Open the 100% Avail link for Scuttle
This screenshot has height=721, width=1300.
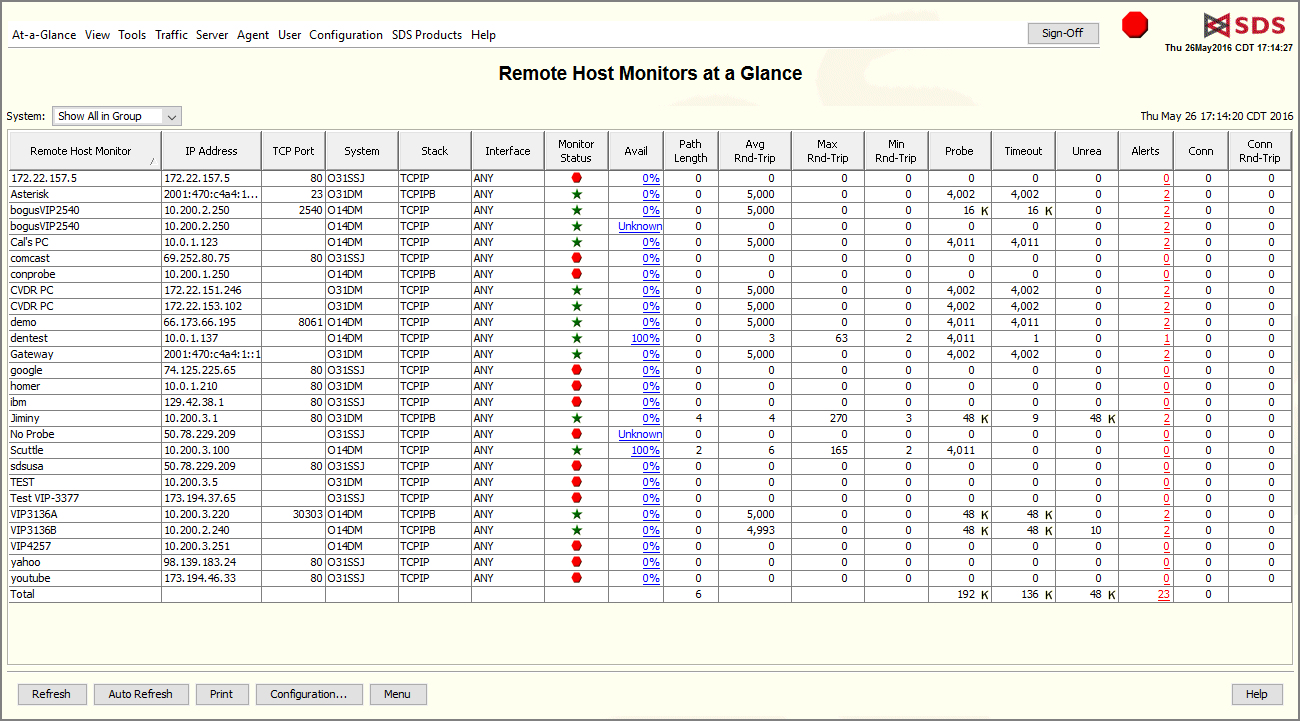point(645,450)
